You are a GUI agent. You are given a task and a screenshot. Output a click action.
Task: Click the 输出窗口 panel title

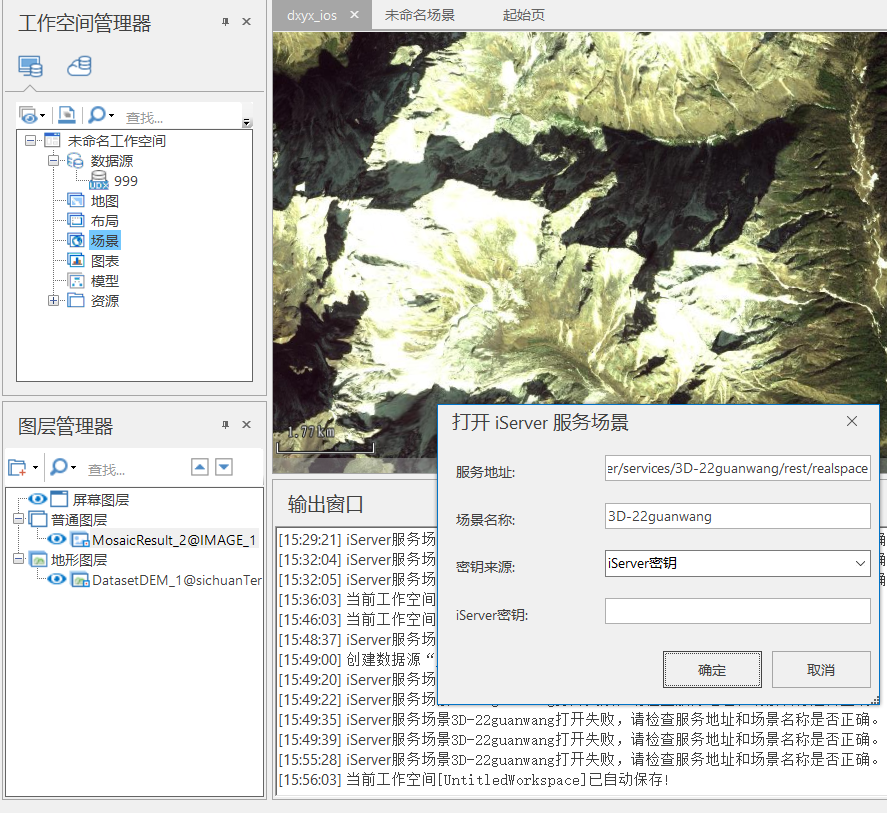click(325, 504)
